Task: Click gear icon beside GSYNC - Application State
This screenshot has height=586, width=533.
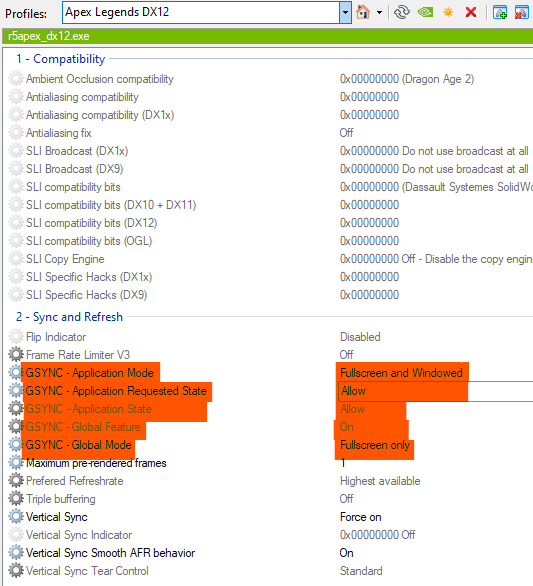Action: (x=16, y=408)
